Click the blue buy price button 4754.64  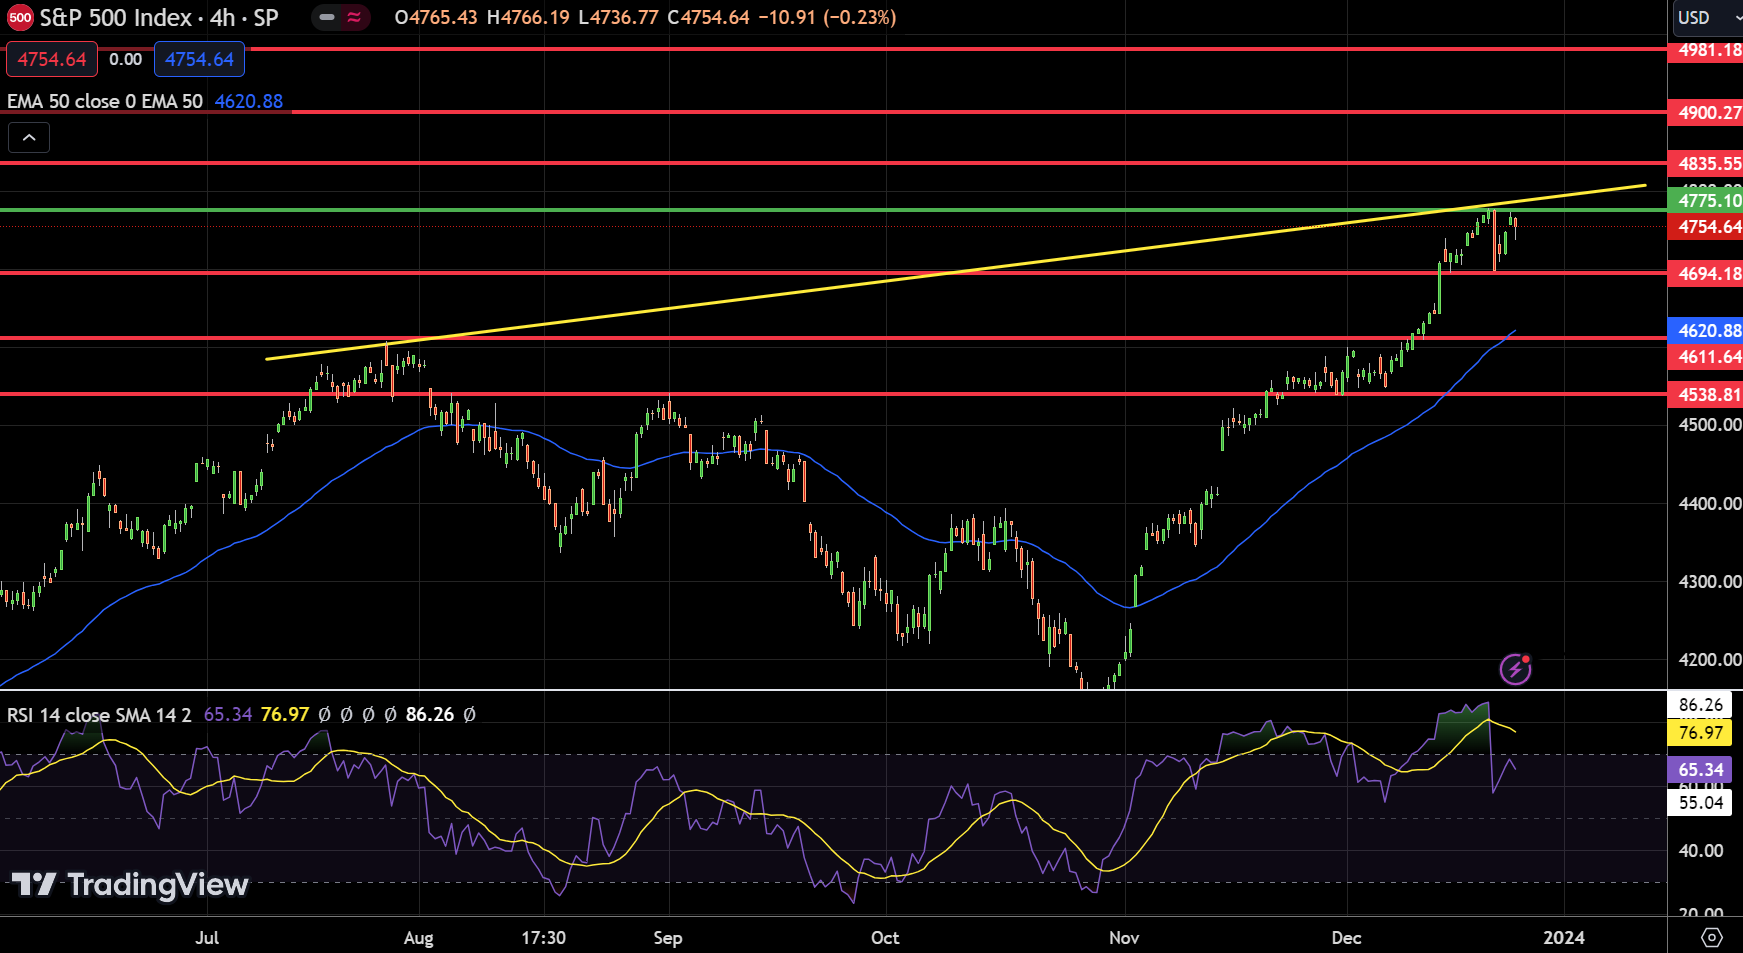(199, 59)
